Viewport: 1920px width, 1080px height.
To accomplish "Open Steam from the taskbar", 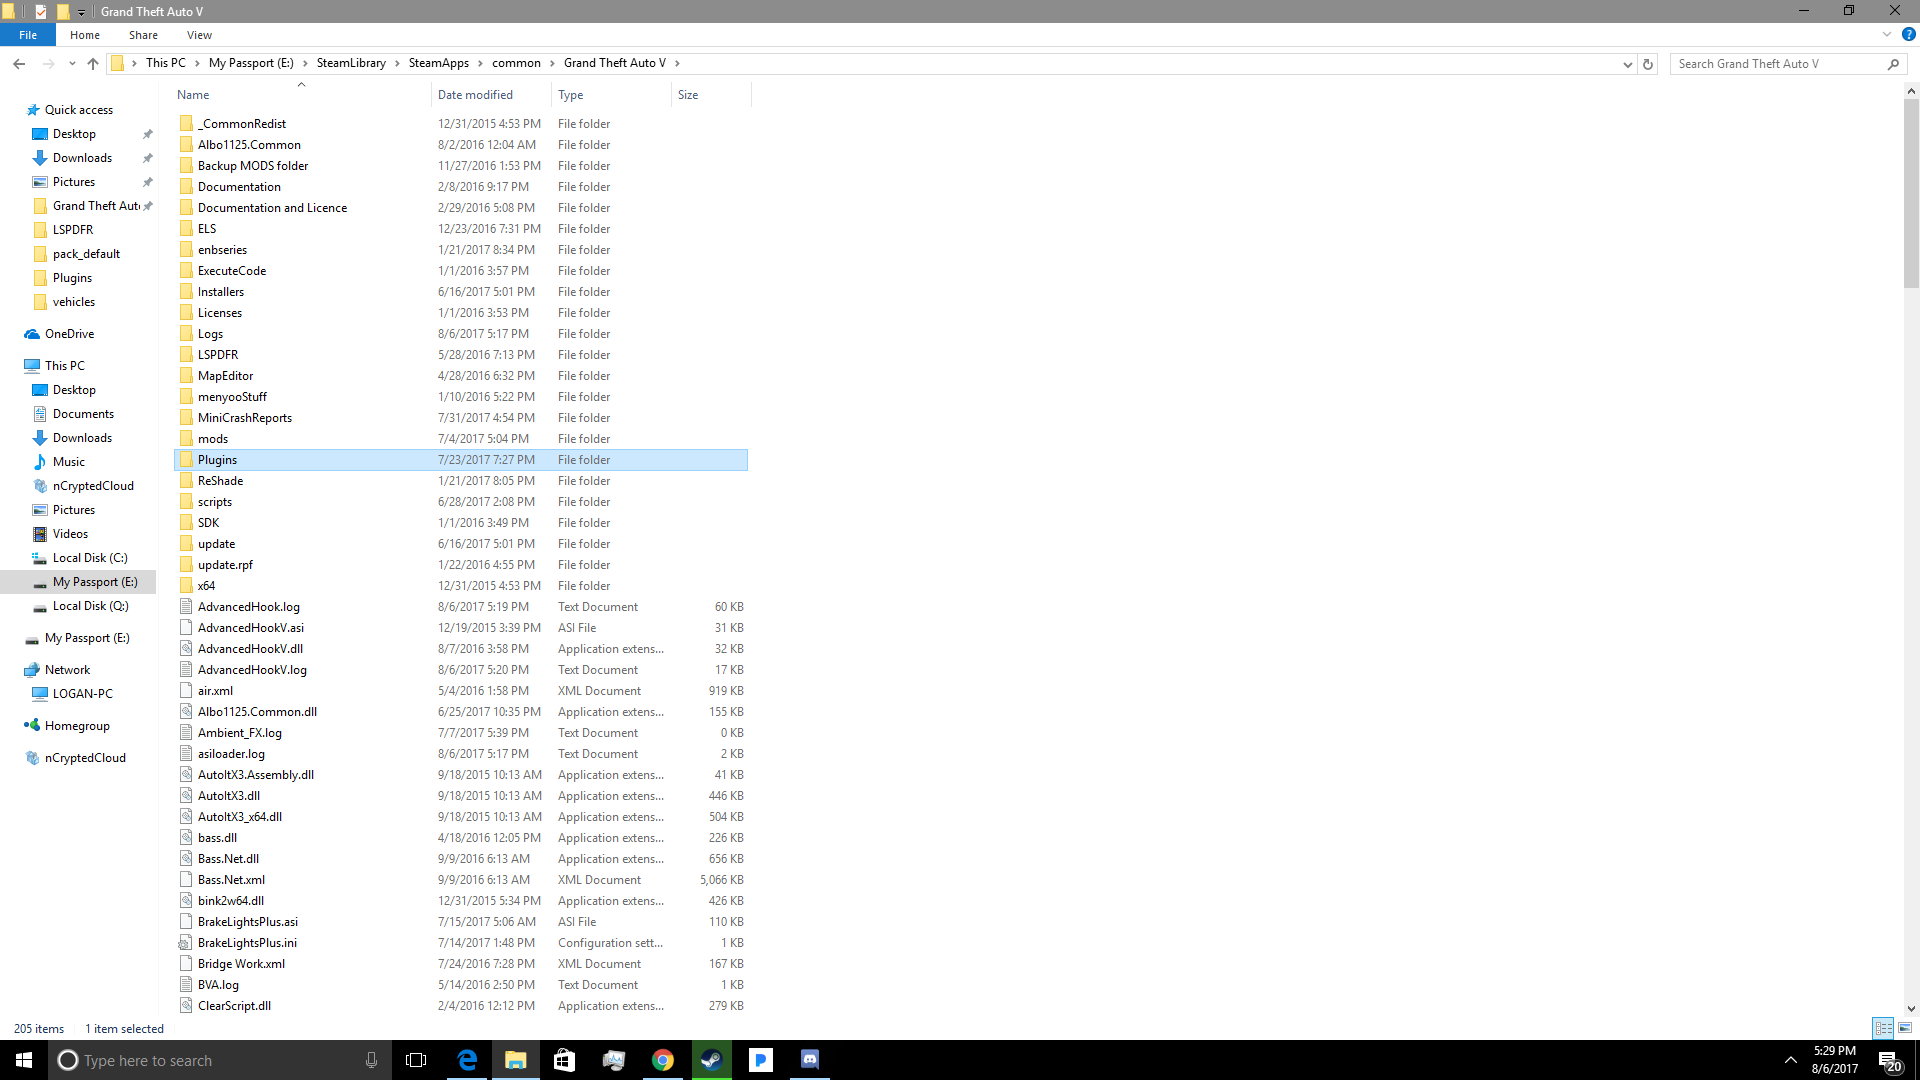I will [711, 1060].
